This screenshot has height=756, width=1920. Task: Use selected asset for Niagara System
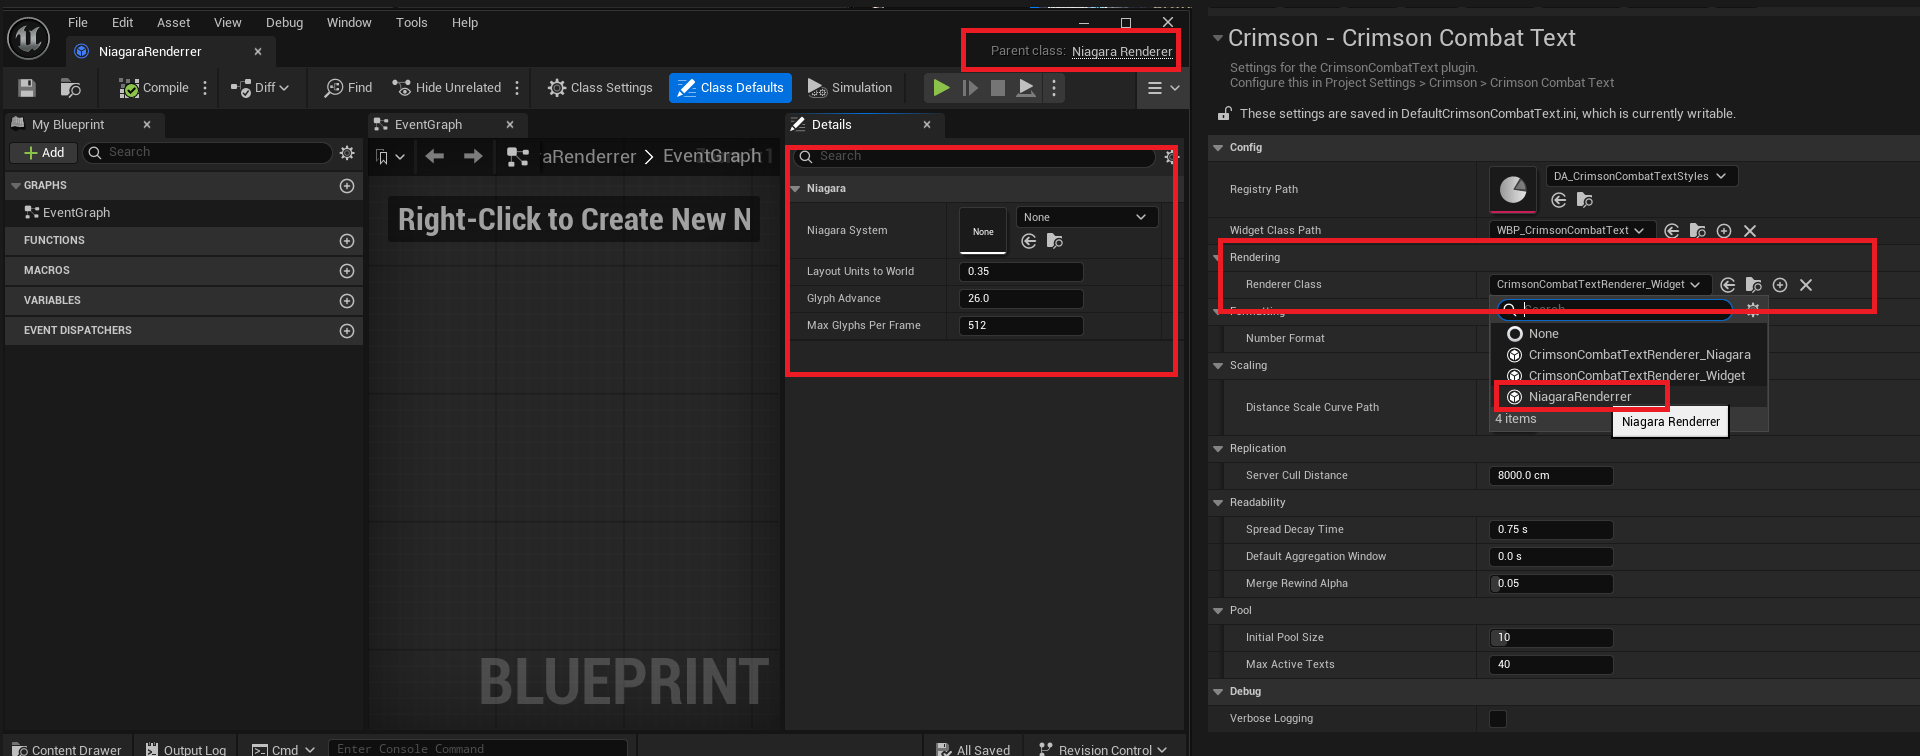tap(1028, 241)
